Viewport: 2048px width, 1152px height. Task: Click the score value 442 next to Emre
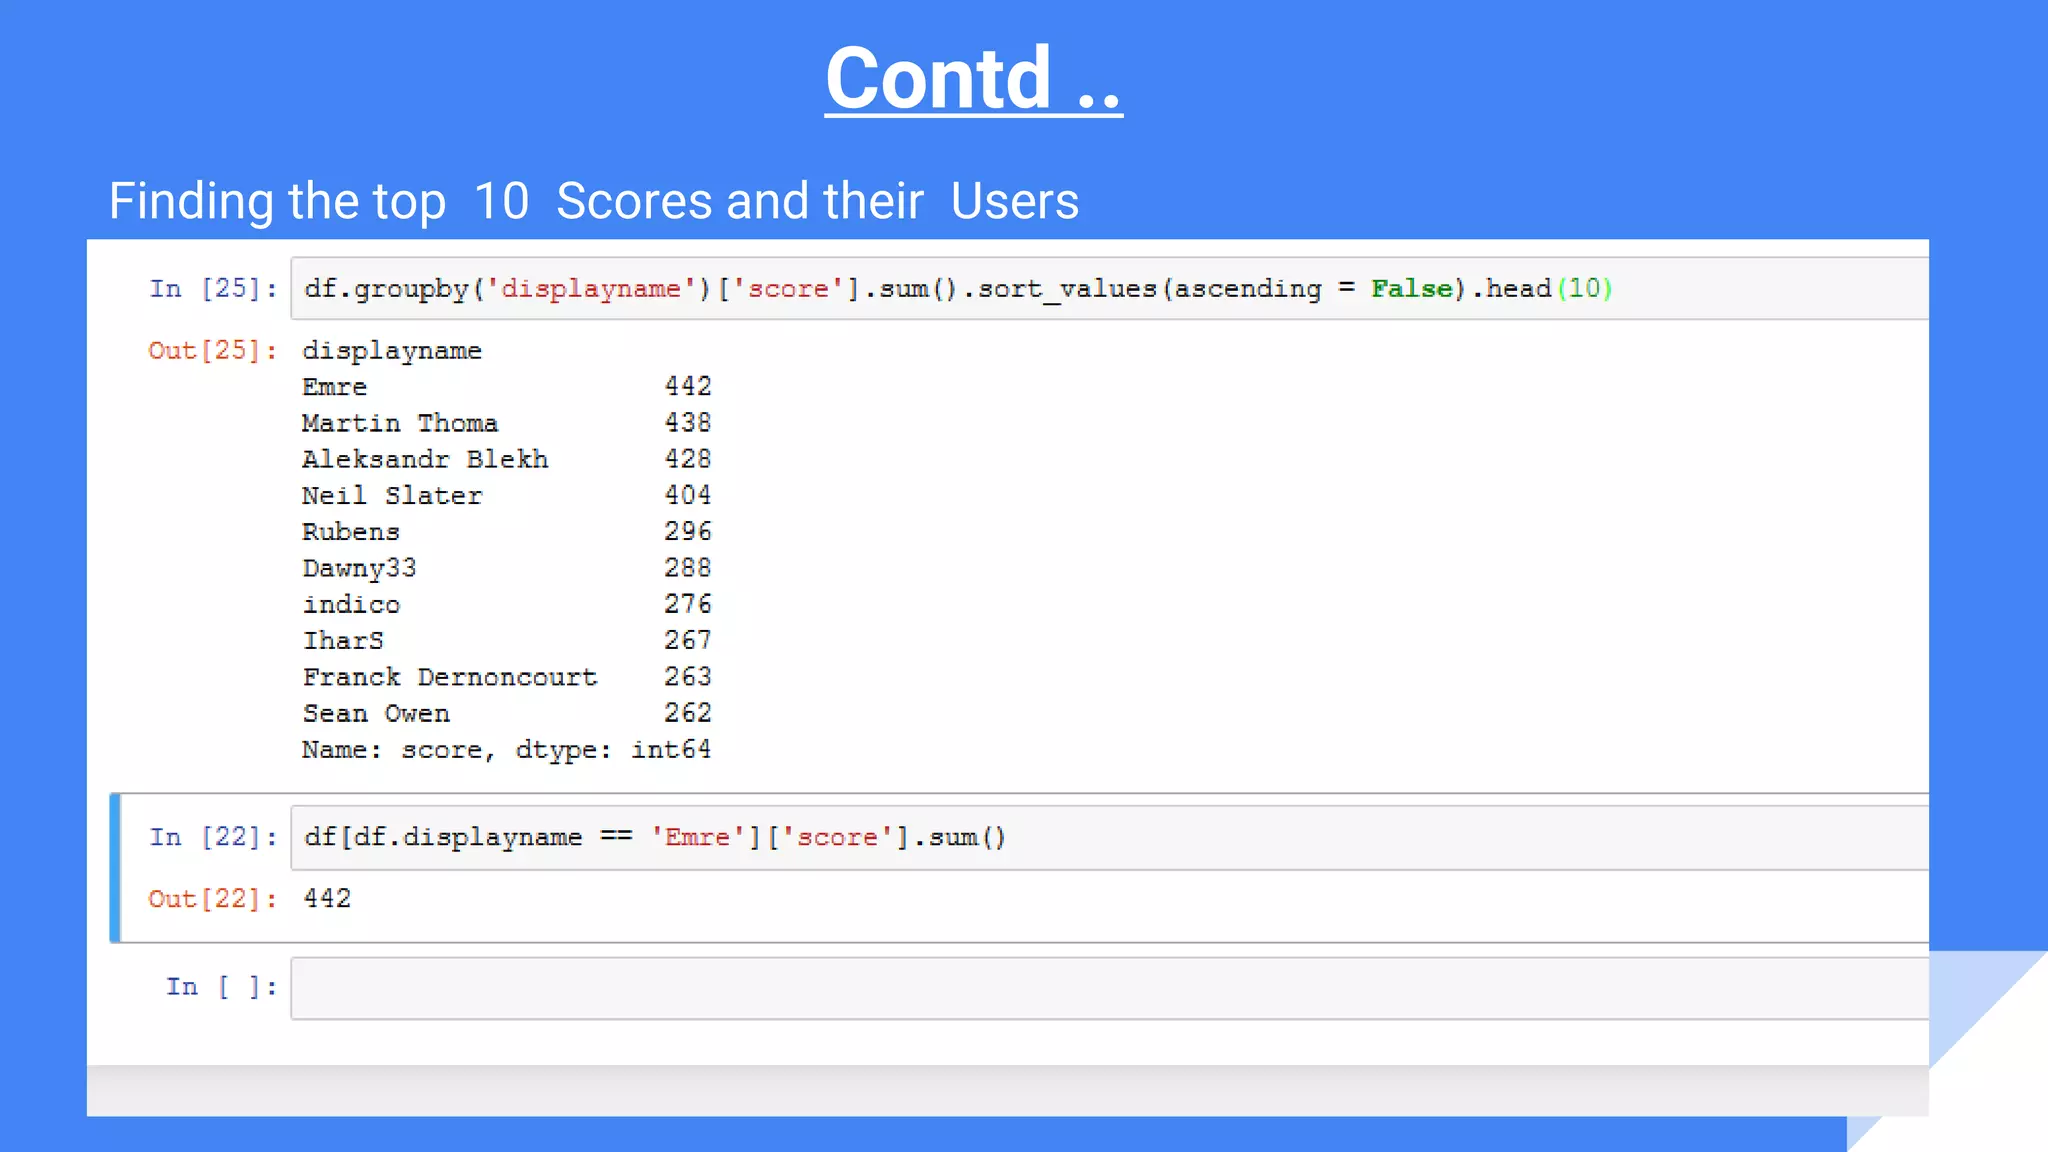point(688,386)
